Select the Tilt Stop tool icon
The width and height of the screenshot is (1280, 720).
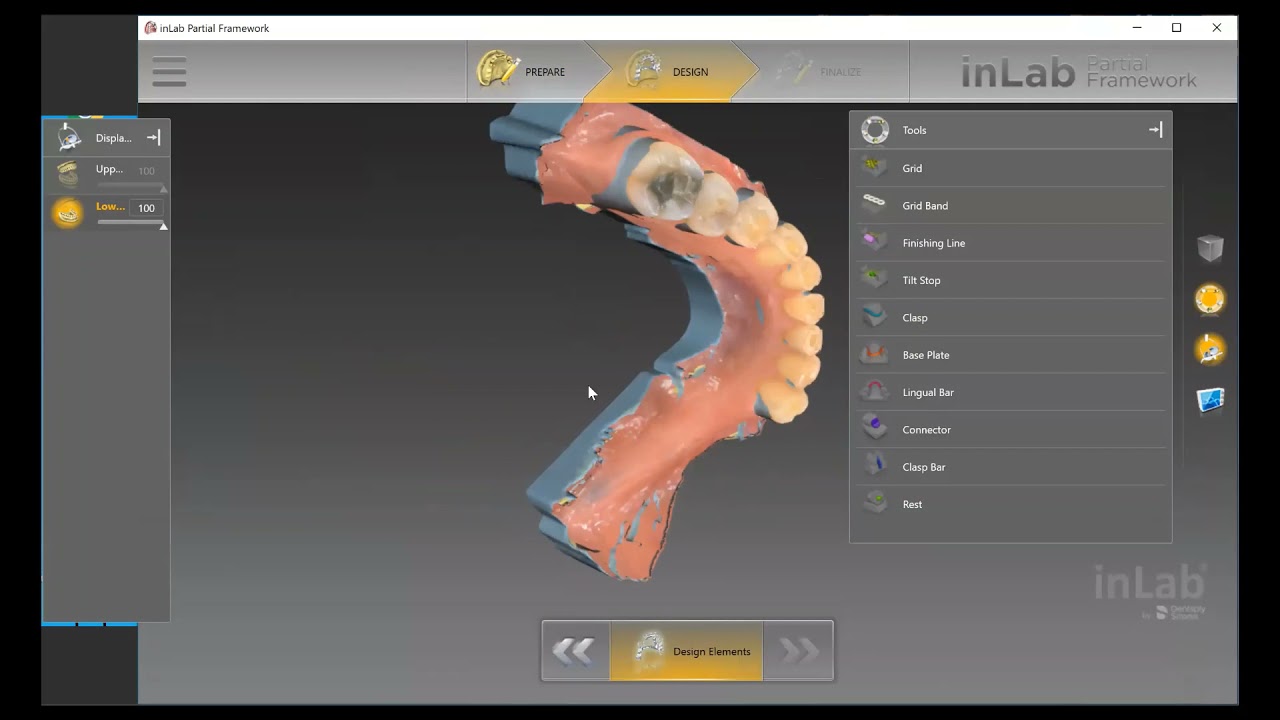[875, 279]
